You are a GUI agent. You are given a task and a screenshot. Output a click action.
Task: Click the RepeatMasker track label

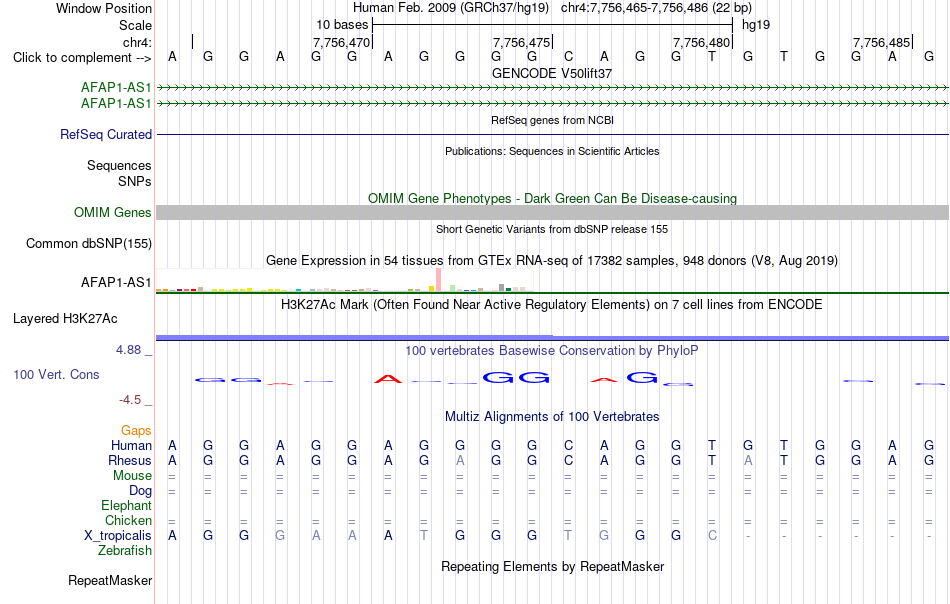110,581
